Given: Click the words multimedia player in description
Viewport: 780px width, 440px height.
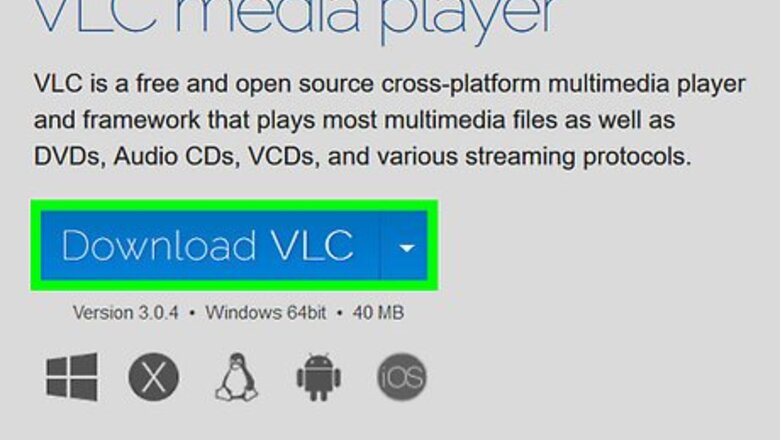Looking at the screenshot, I should point(647,85).
